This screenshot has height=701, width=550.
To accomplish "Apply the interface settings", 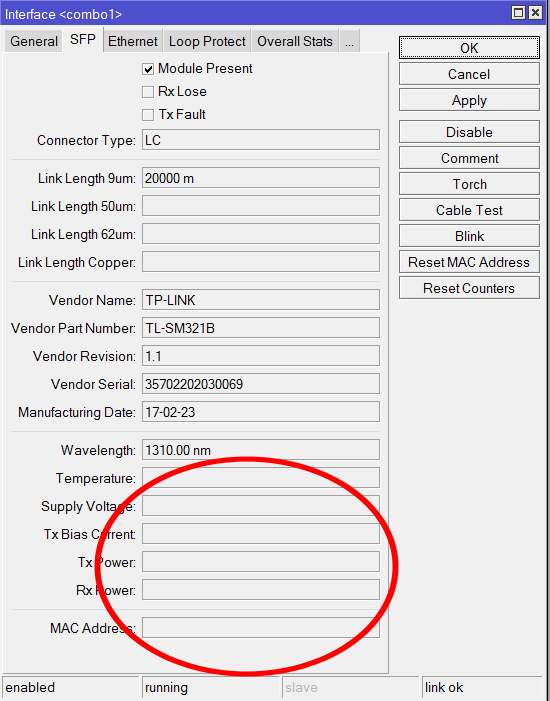I will [x=469, y=100].
